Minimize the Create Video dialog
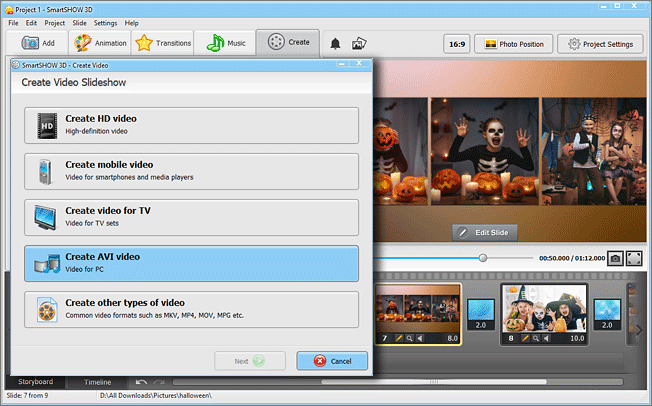The image size is (652, 406). pos(342,64)
